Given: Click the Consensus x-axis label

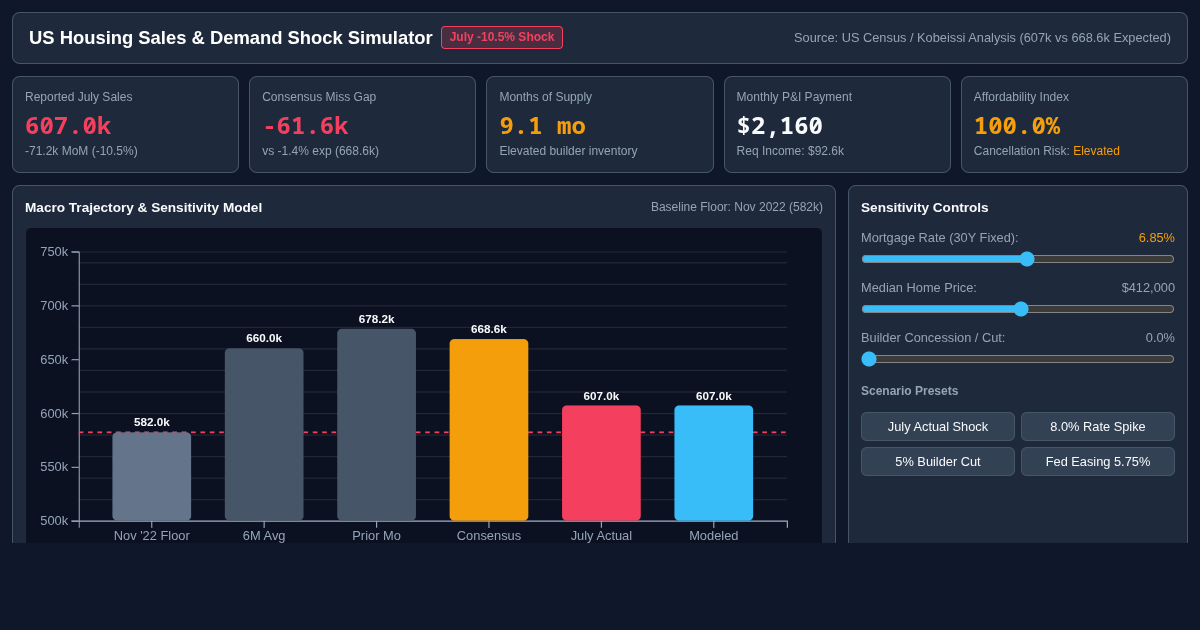Looking at the screenshot, I should click(489, 535).
